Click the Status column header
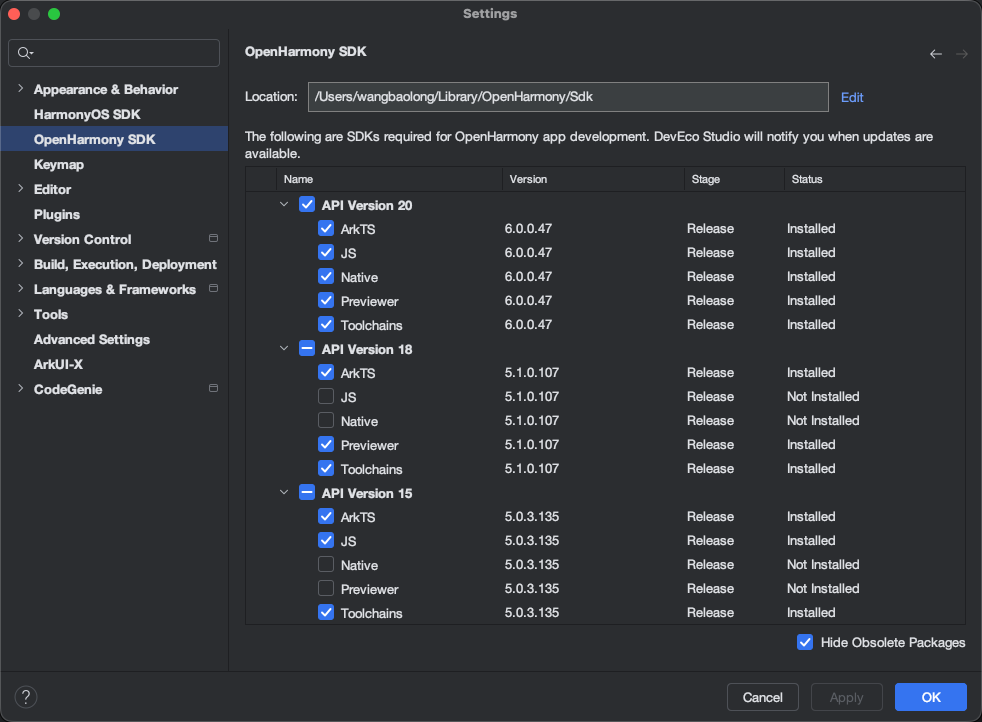Viewport: 982px width, 722px height. tap(875, 179)
